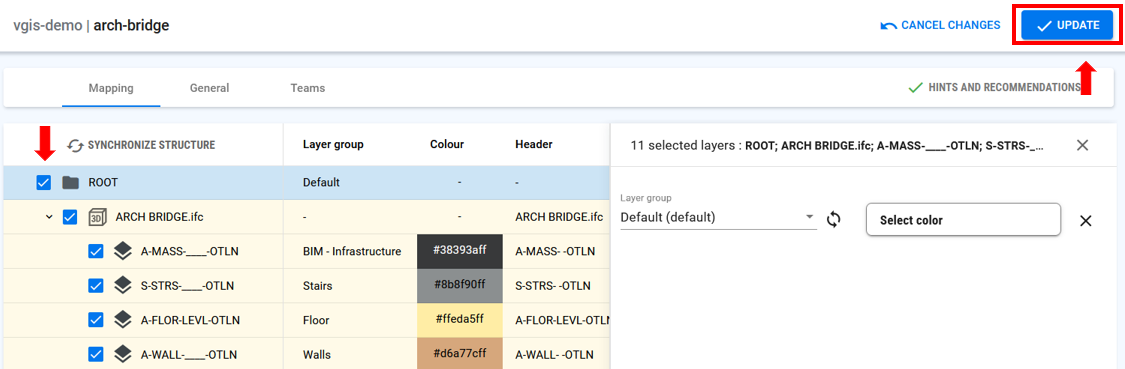This screenshot has width=1125, height=369.
Task: Close the 11 selected layers panel
Action: (1083, 145)
